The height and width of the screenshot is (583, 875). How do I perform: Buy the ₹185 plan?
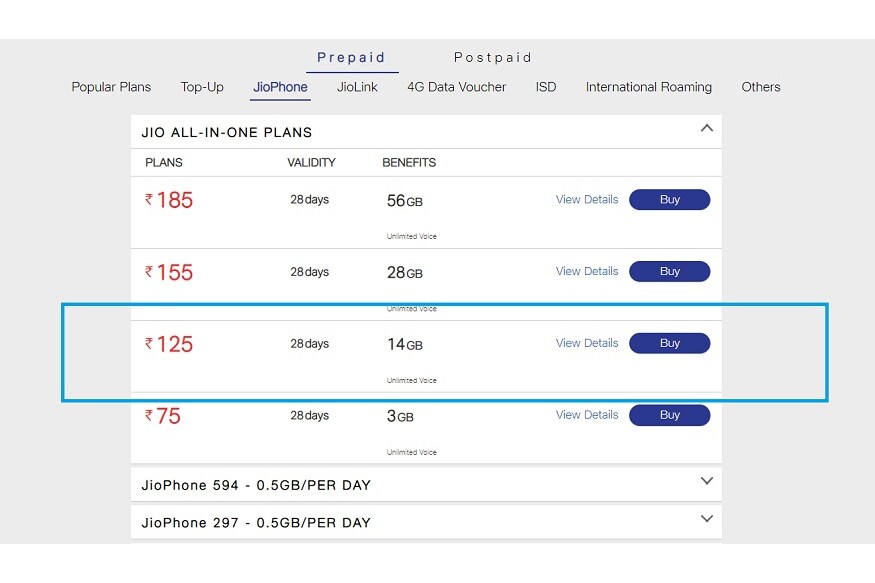click(670, 200)
